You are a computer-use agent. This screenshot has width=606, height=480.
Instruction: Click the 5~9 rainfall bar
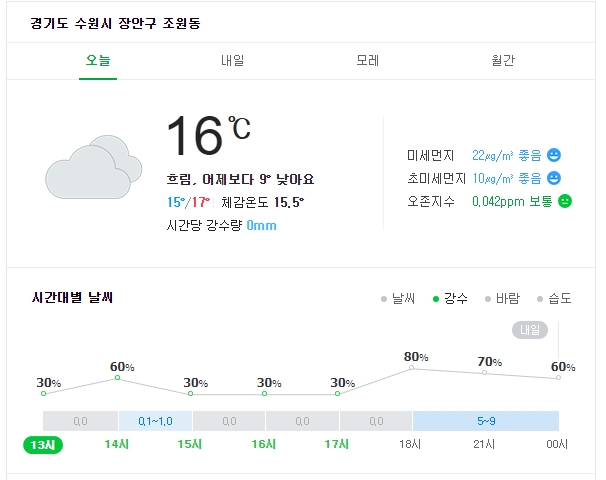tap(486, 421)
